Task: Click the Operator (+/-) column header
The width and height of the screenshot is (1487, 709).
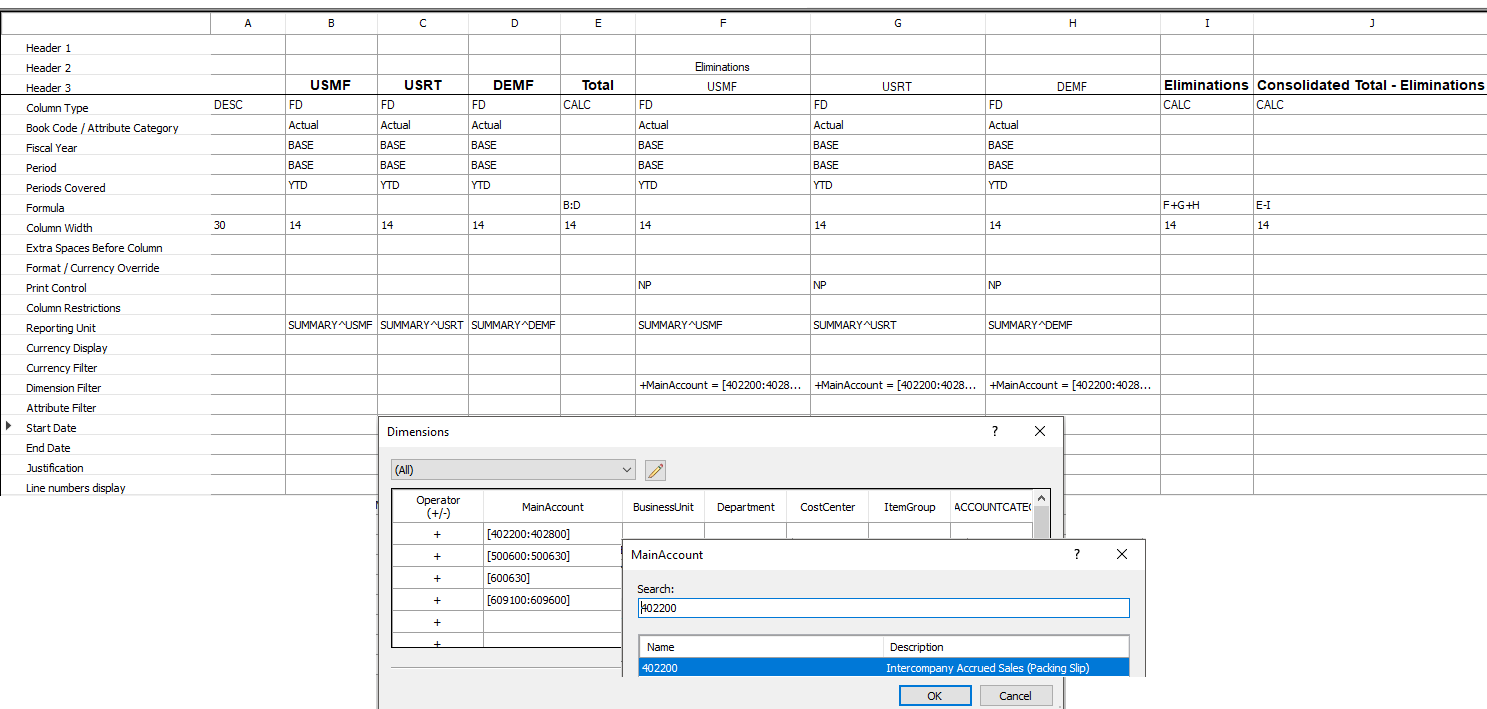Action: coord(438,507)
